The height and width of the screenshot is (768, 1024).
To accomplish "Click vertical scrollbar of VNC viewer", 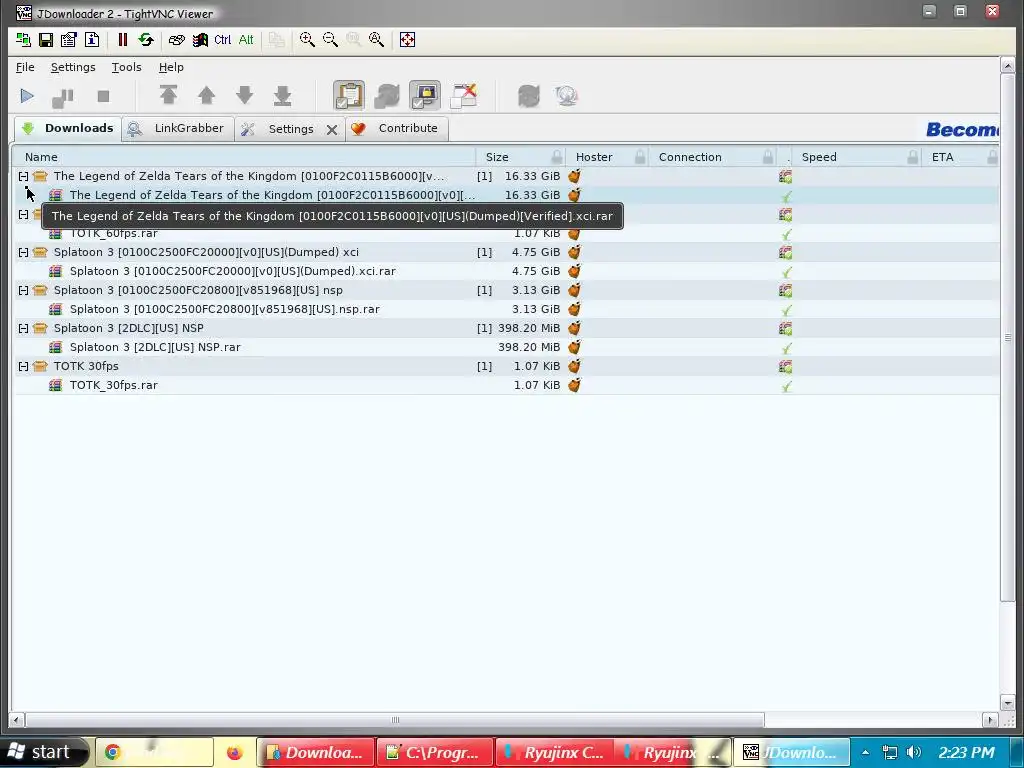I will coord(1007,336).
